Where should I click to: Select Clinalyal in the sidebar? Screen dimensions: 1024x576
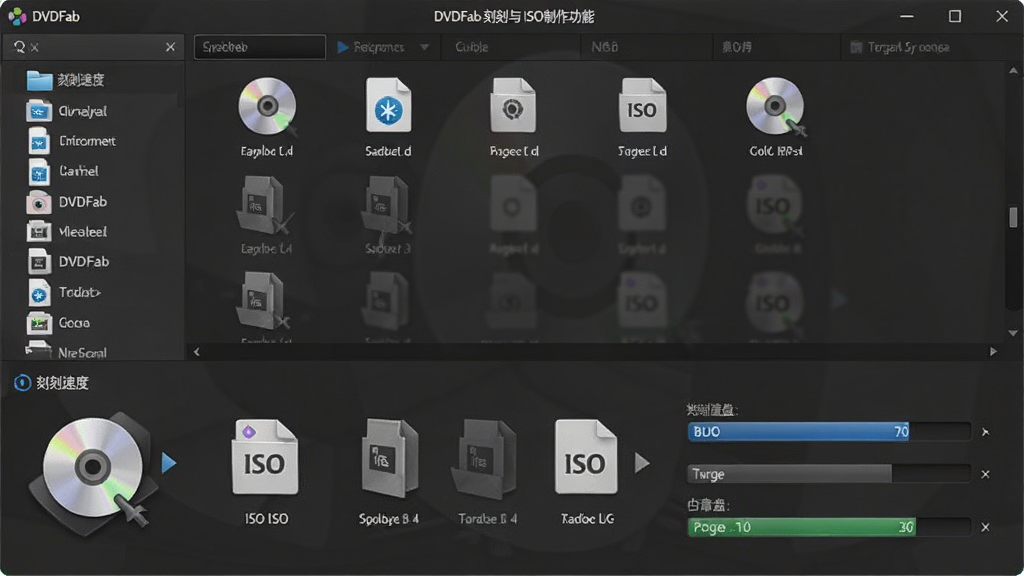[x=67, y=111]
